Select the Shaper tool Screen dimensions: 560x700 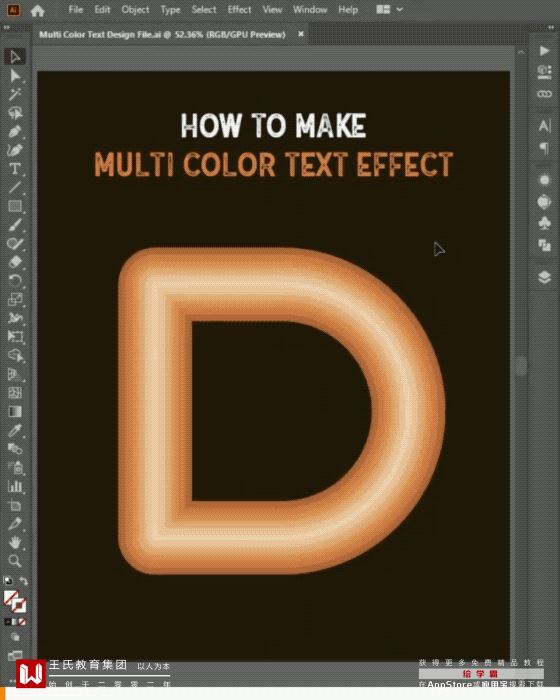(15, 243)
